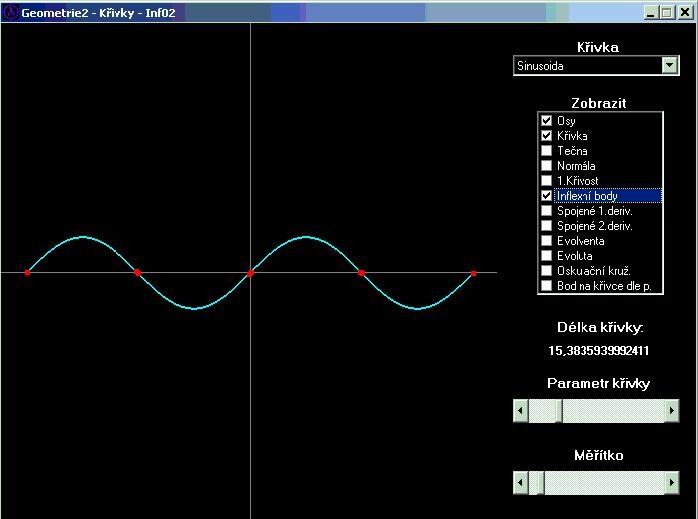Check Spojené 1.deriv. checkbox
The width and height of the screenshot is (698, 519).
pos(546,211)
